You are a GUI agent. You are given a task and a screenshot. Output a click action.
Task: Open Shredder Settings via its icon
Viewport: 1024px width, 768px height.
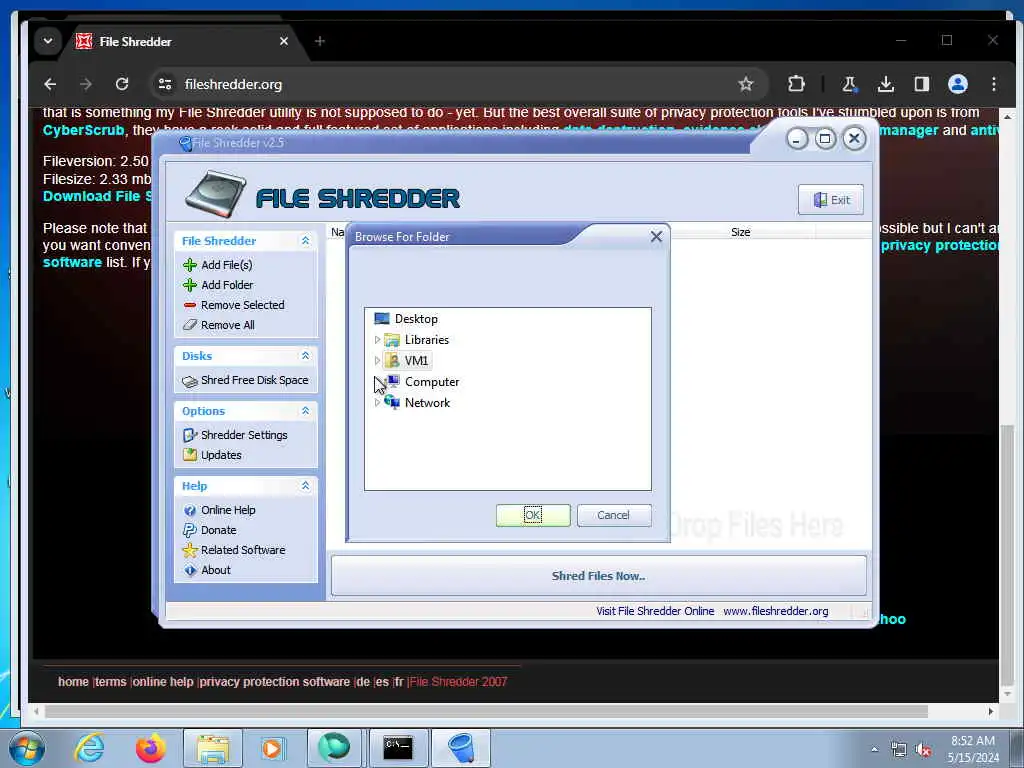coord(190,435)
